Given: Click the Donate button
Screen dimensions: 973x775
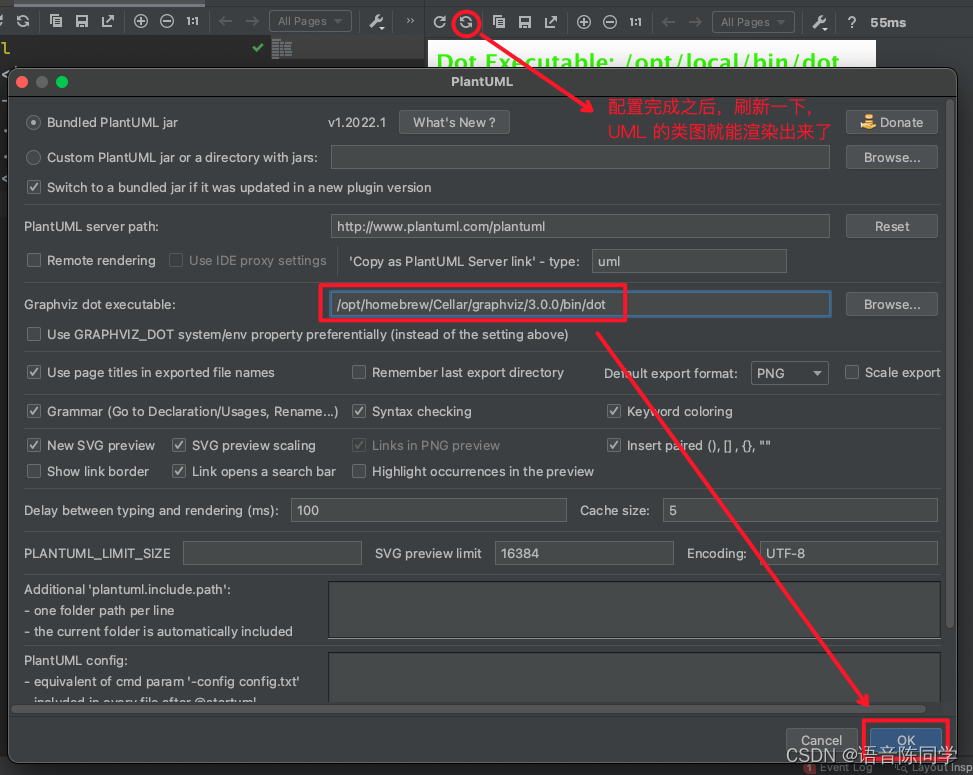Looking at the screenshot, I should click(892, 122).
